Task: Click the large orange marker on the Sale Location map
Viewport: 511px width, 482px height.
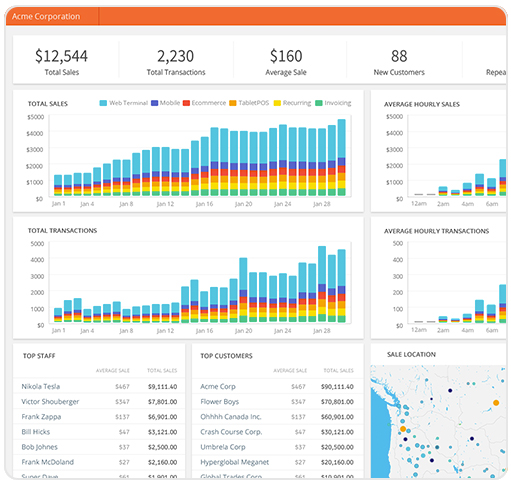Action: click(x=403, y=429)
